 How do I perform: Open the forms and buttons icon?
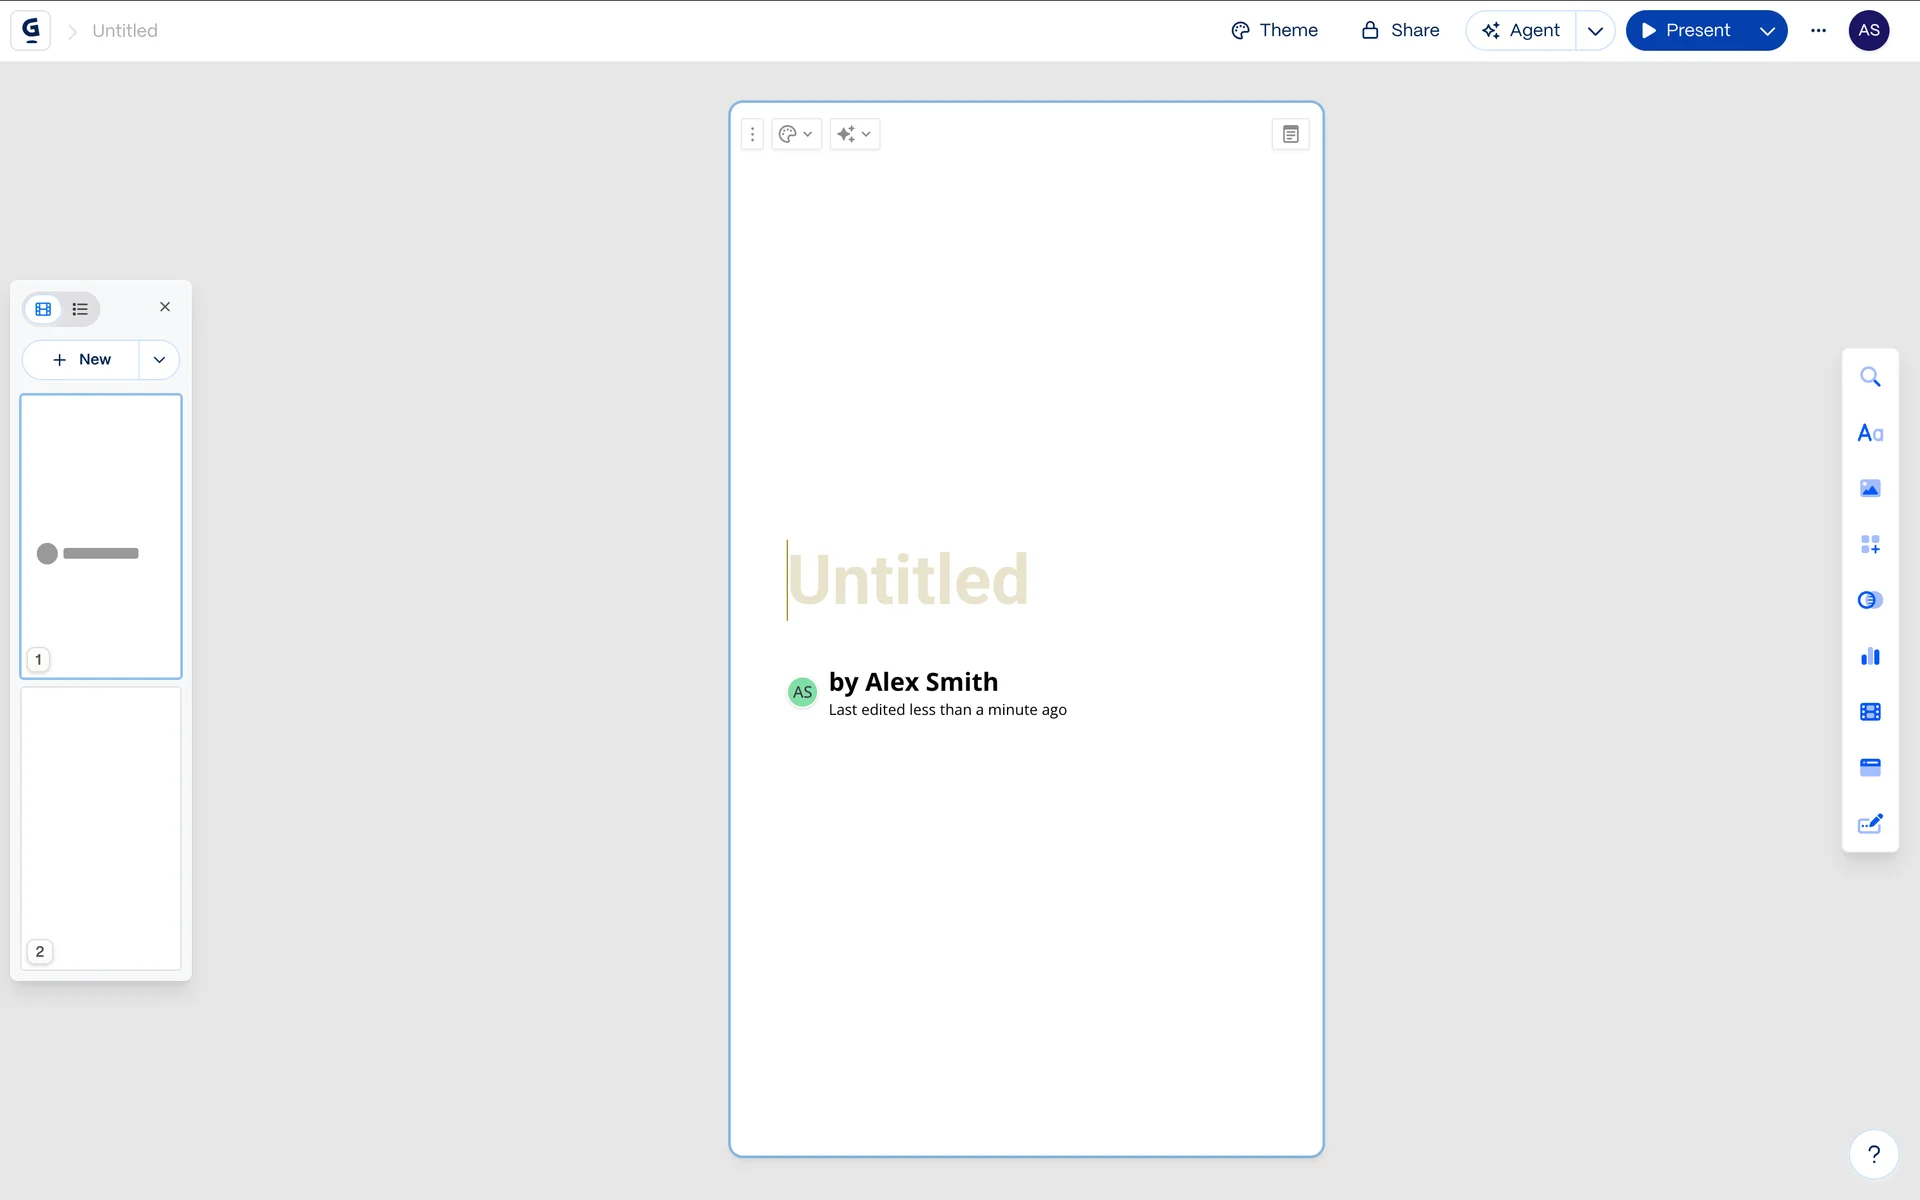[x=1870, y=824]
